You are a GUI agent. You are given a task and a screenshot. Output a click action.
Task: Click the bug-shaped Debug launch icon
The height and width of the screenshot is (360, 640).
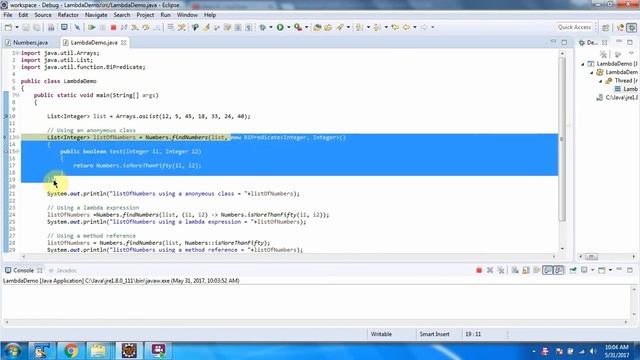click(x=262, y=27)
